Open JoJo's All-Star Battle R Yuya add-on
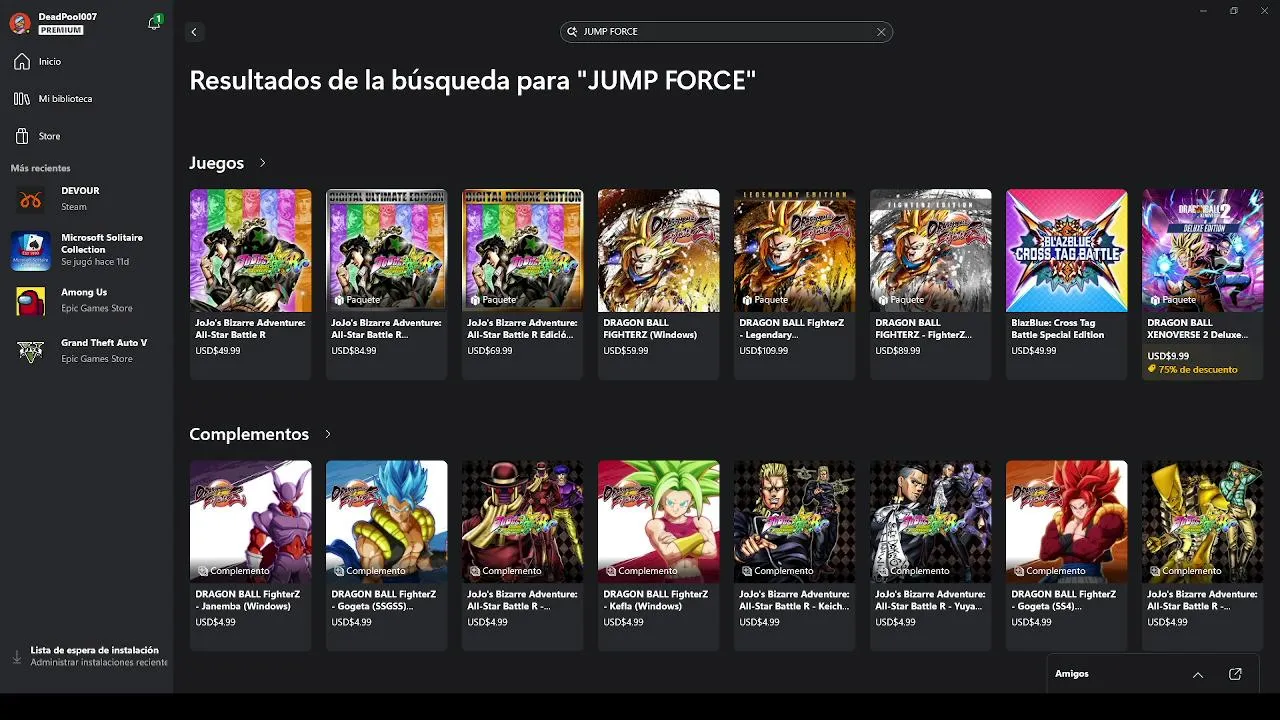The height and width of the screenshot is (720, 1280). pos(930,555)
